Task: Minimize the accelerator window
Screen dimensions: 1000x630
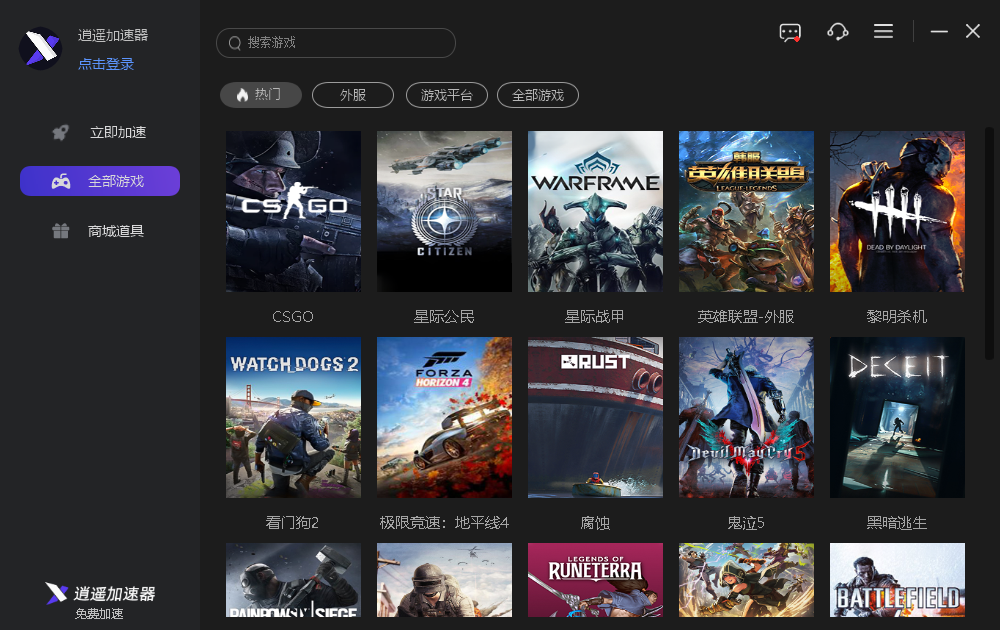Action: (939, 31)
